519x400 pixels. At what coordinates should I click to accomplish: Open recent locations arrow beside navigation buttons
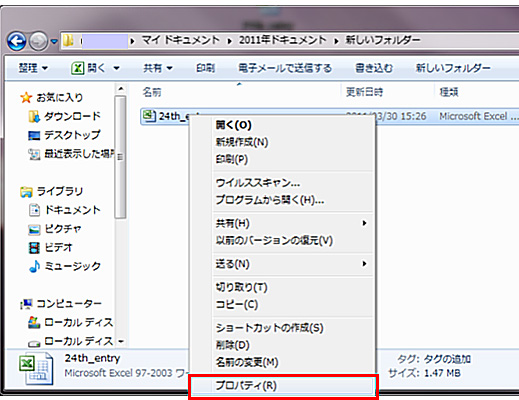click(54, 42)
